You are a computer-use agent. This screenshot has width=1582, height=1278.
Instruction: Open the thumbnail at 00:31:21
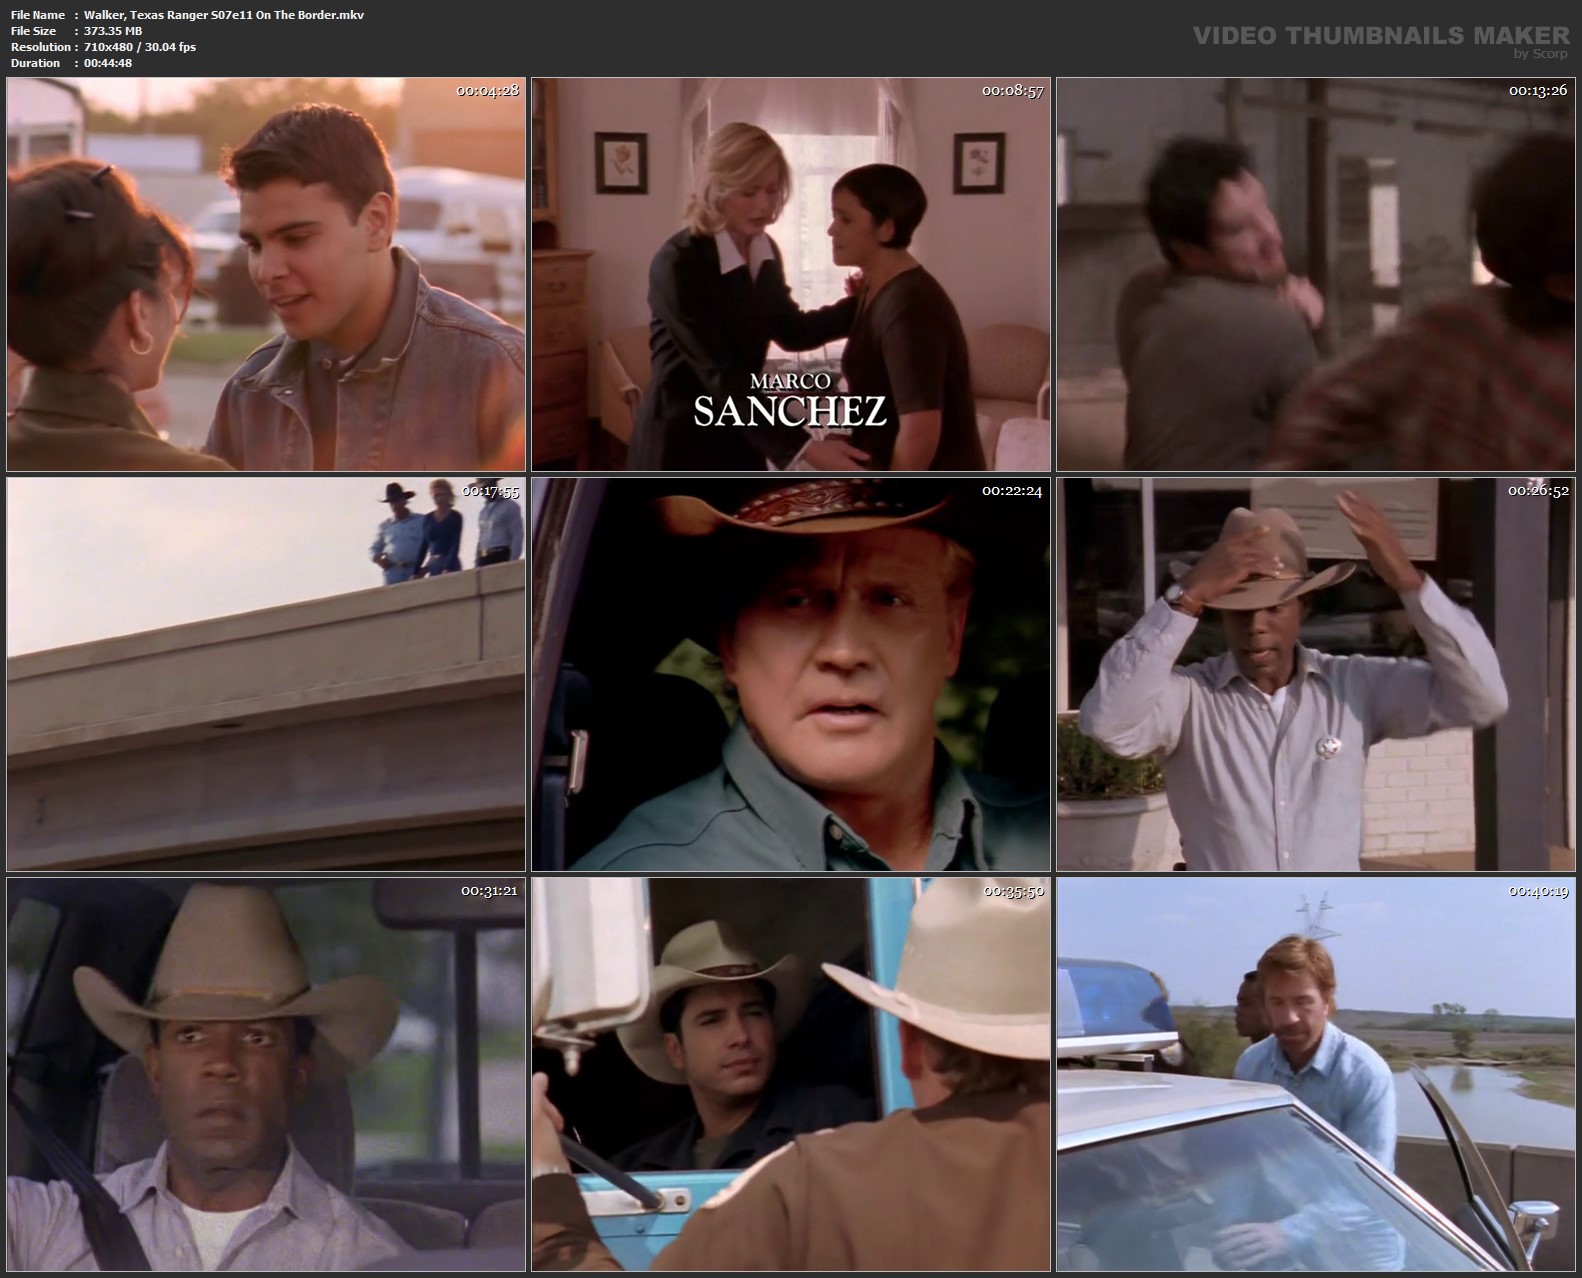pyautogui.click(x=266, y=1074)
